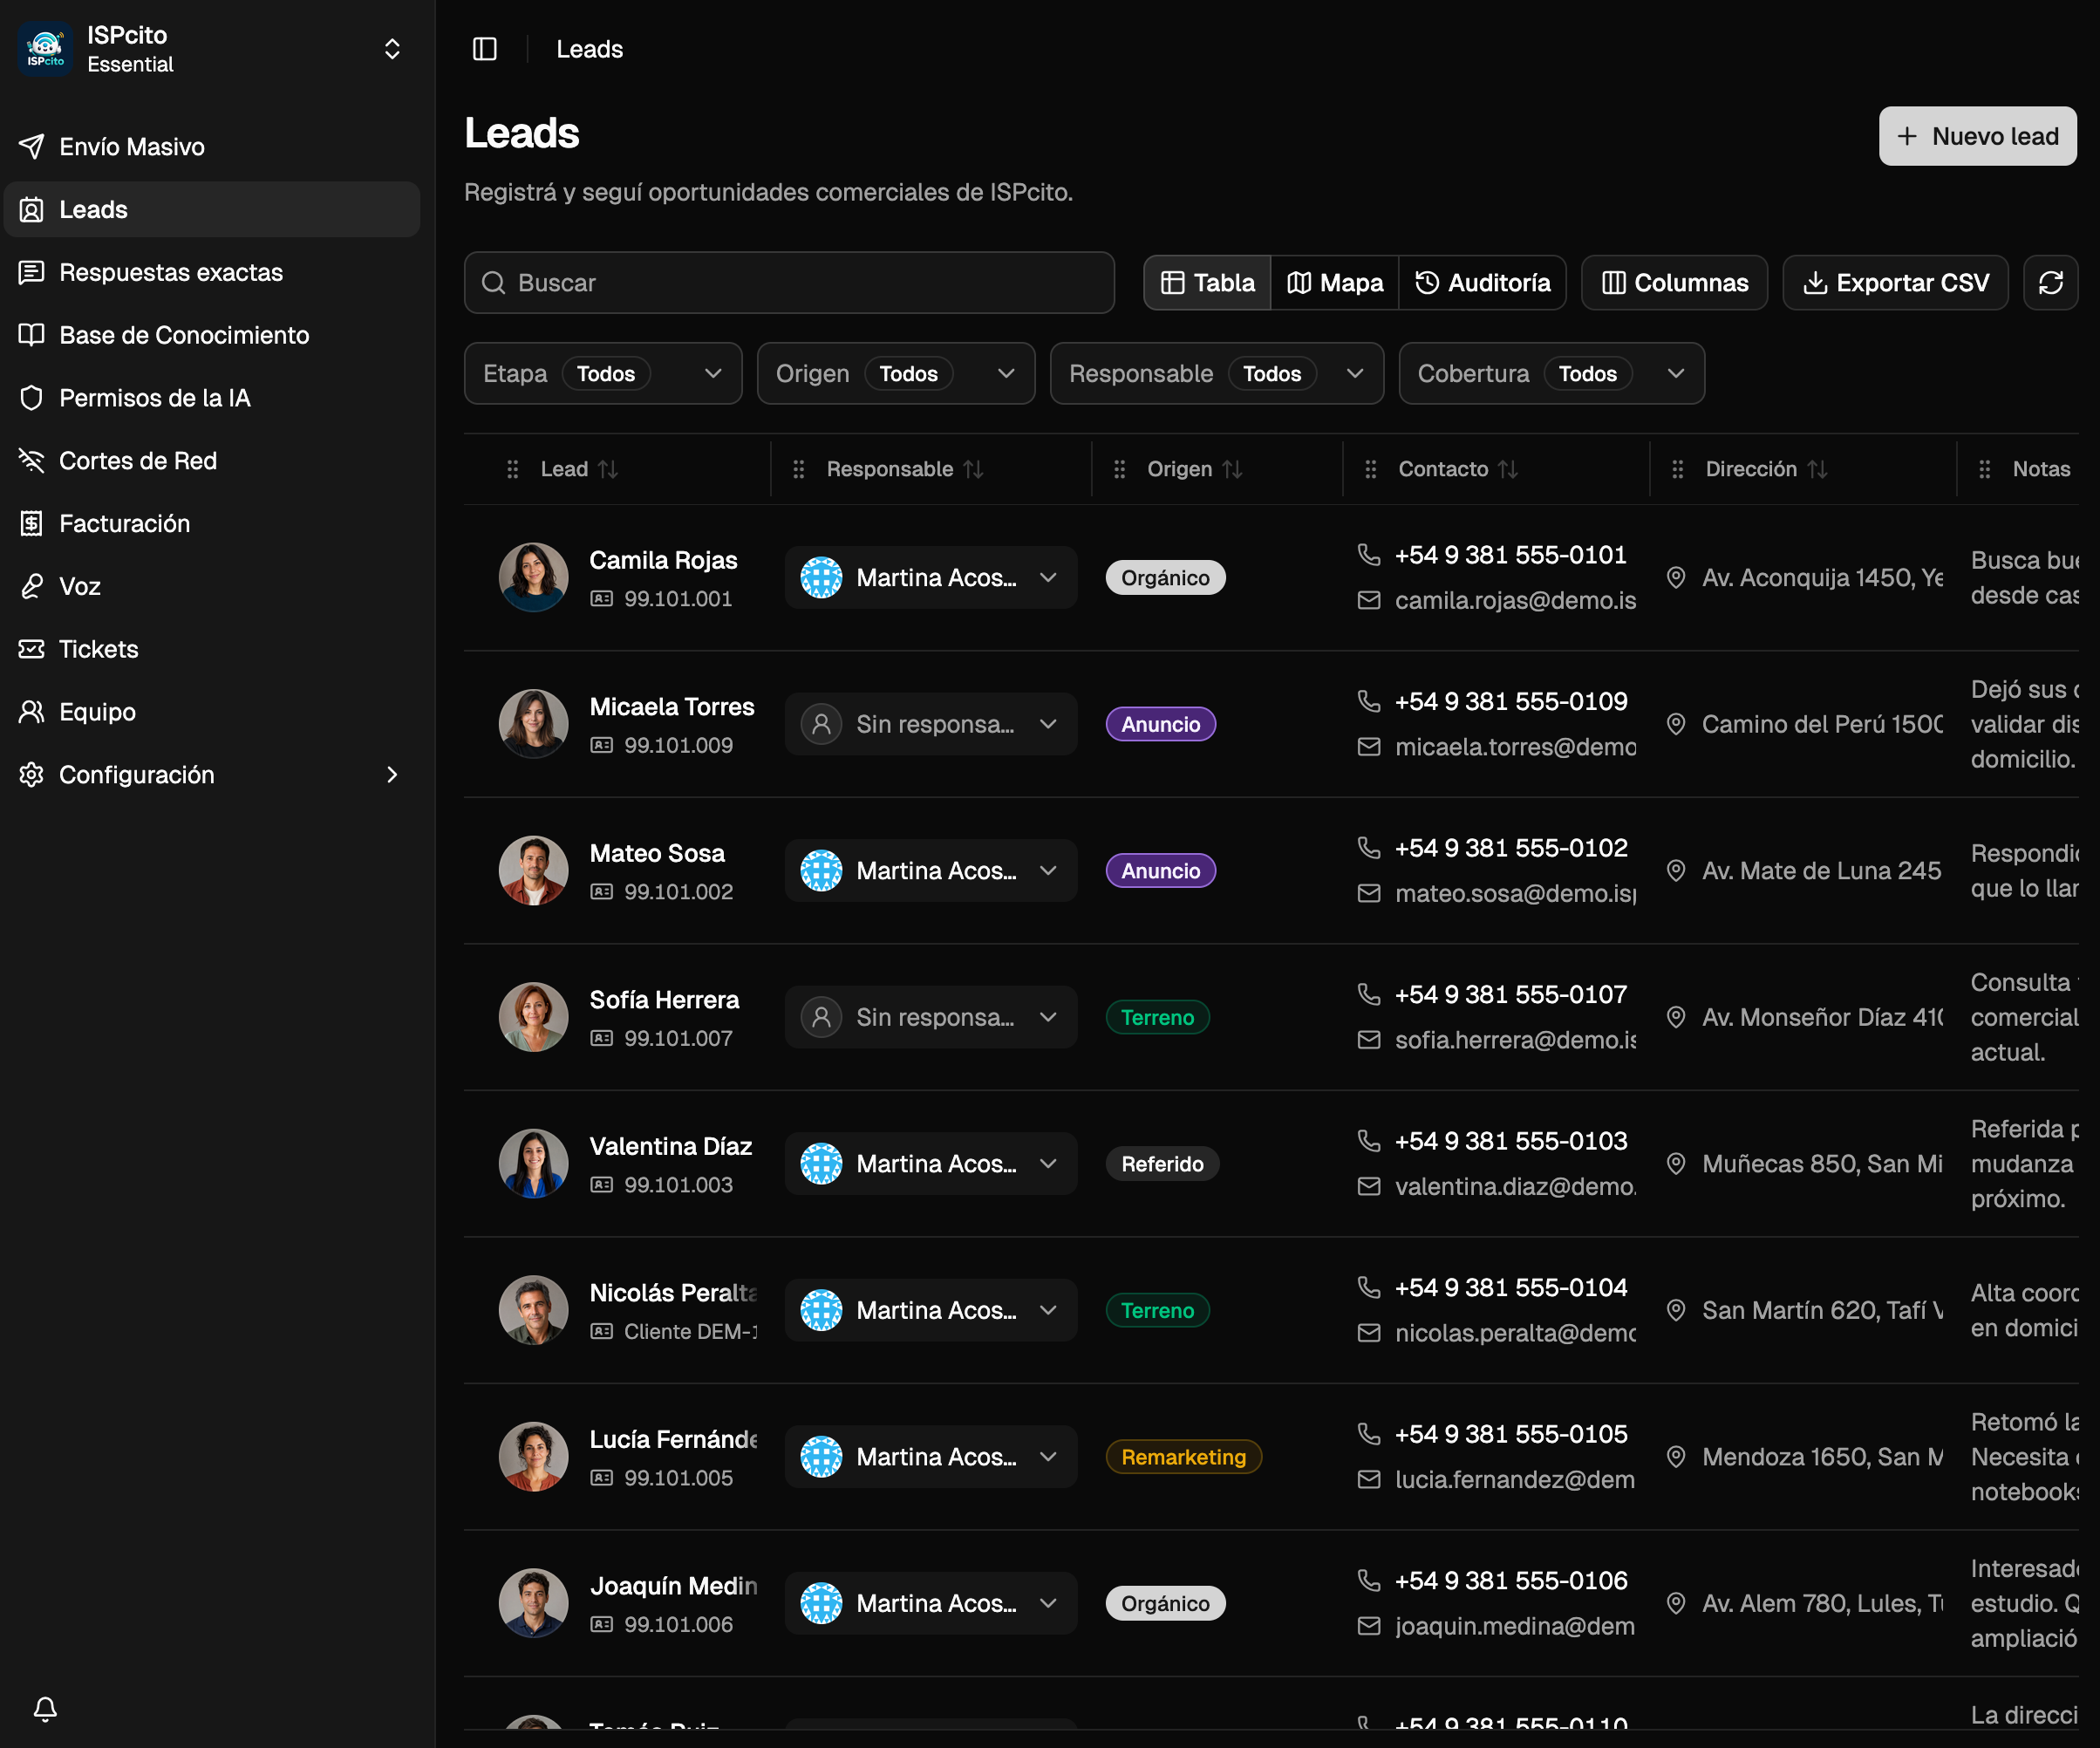This screenshot has width=2100, height=1748.
Task: Click the notifications bell icon
Action: coord(45,1708)
